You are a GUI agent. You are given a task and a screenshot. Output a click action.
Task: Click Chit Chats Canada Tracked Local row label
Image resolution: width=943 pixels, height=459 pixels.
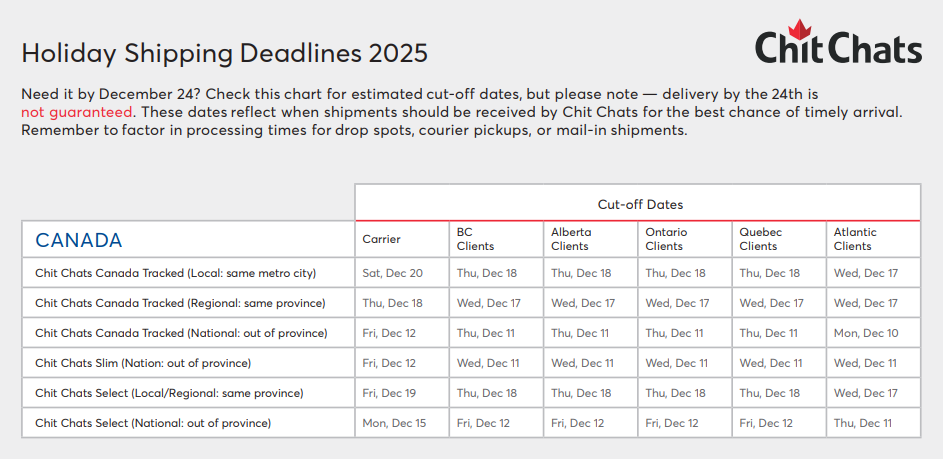[x=175, y=273]
